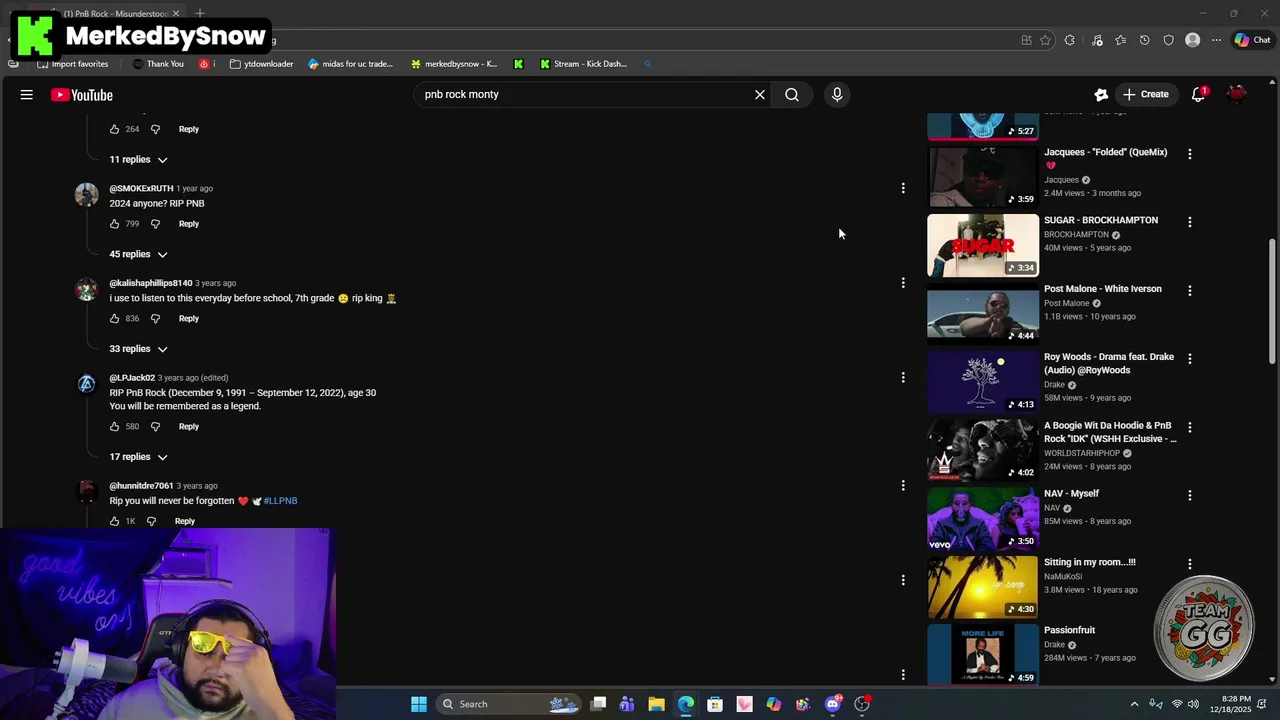
Task: Expand the 17 replies thread
Action: (138, 457)
